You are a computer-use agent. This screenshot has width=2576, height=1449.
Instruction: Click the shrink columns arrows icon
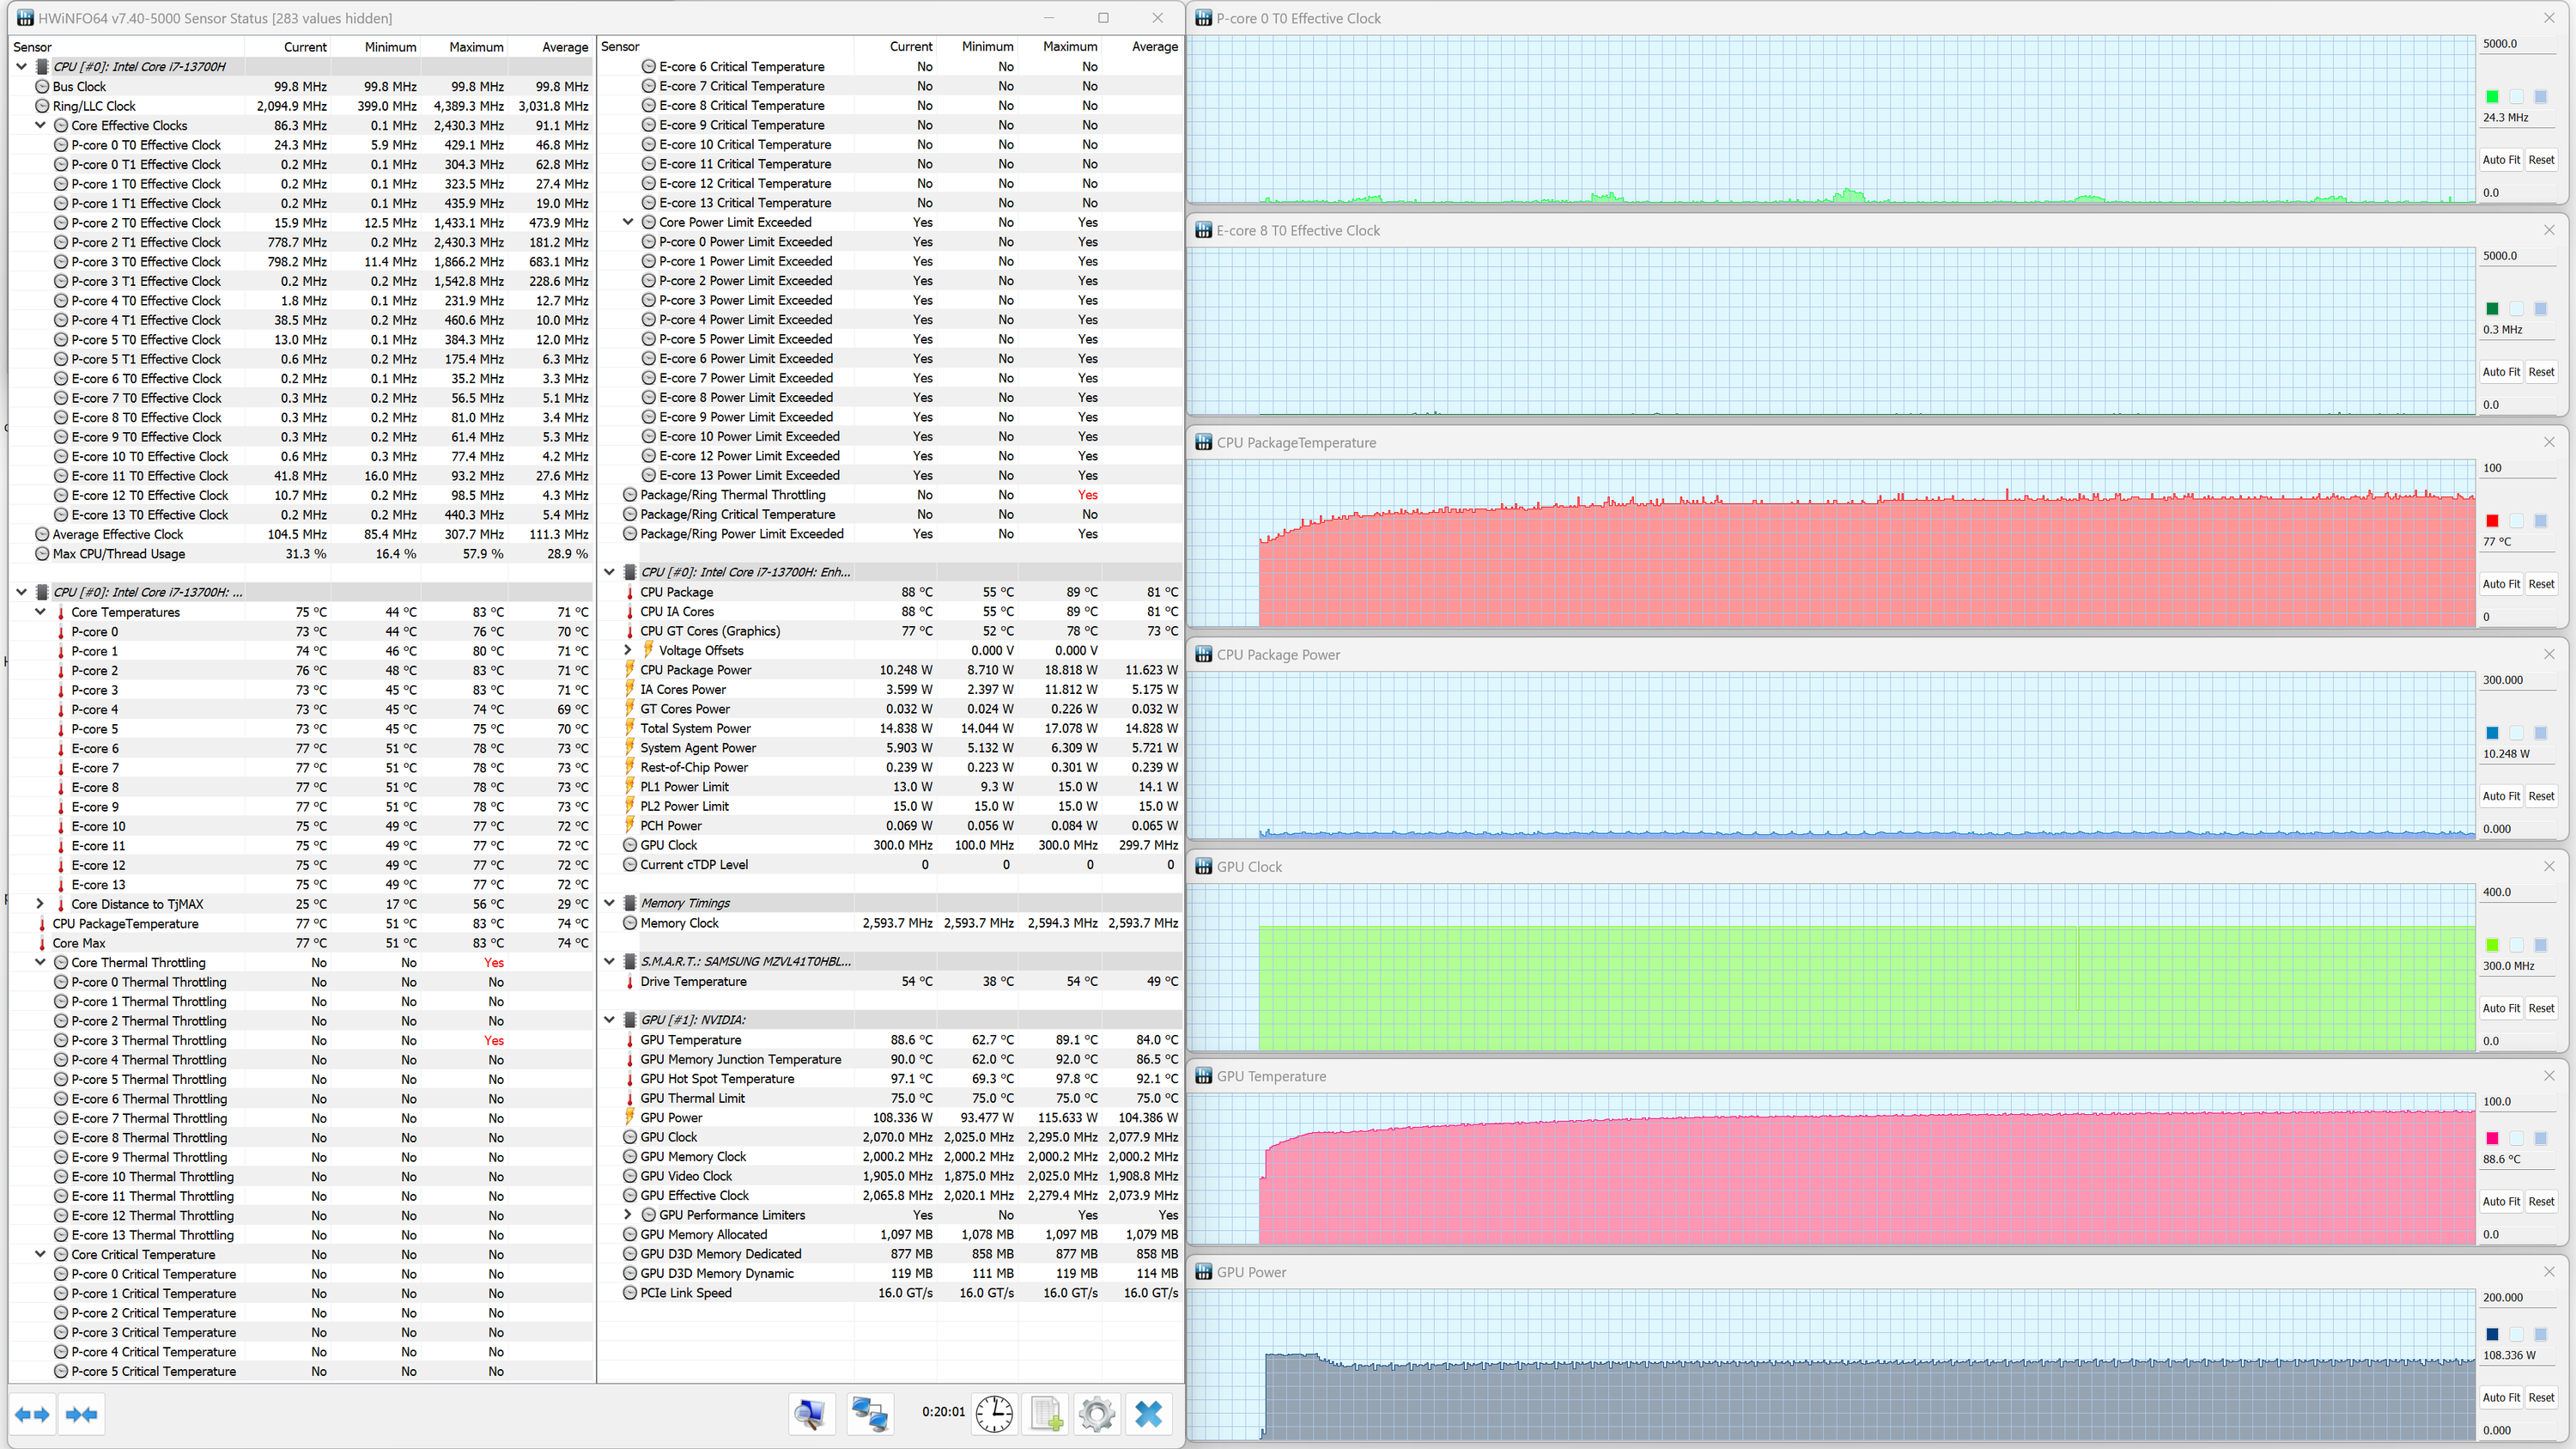coord(81,1414)
